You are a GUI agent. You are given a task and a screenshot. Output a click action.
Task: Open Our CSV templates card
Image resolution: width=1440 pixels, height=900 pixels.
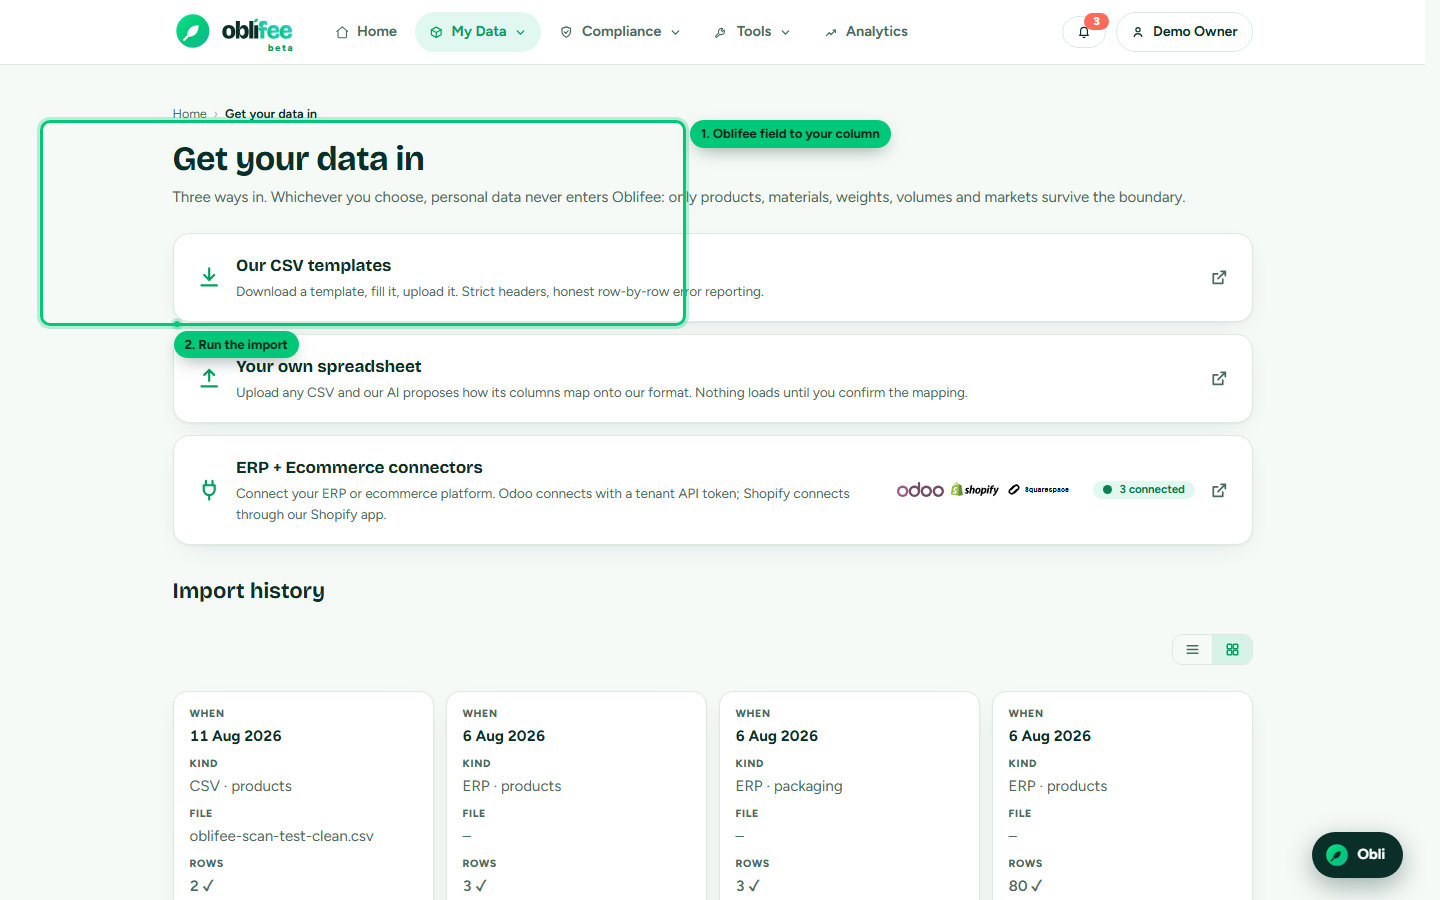pos(712,278)
